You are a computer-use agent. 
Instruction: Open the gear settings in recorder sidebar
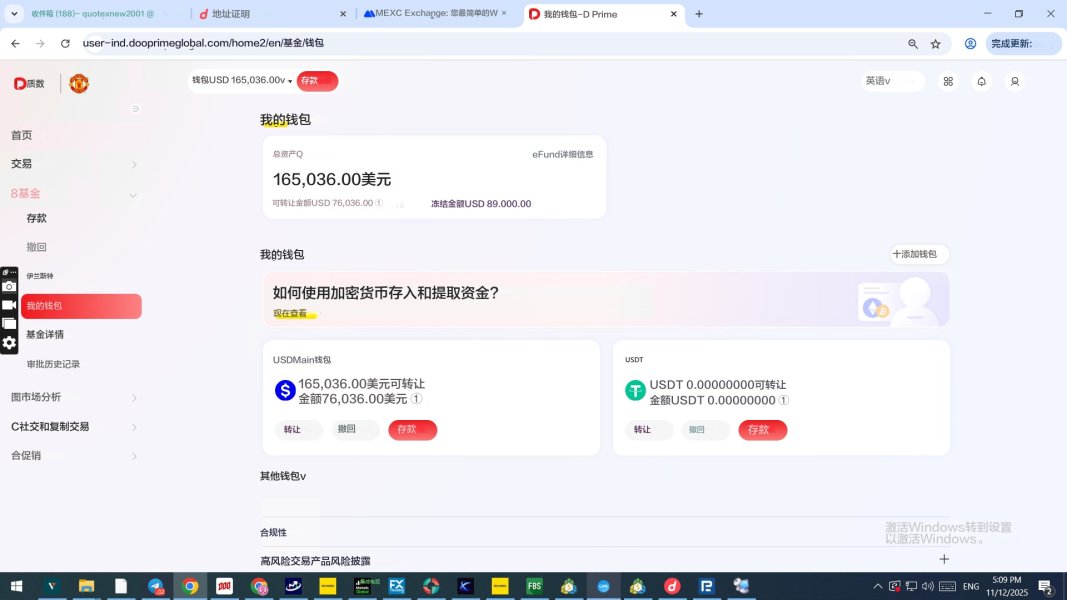tap(9, 343)
